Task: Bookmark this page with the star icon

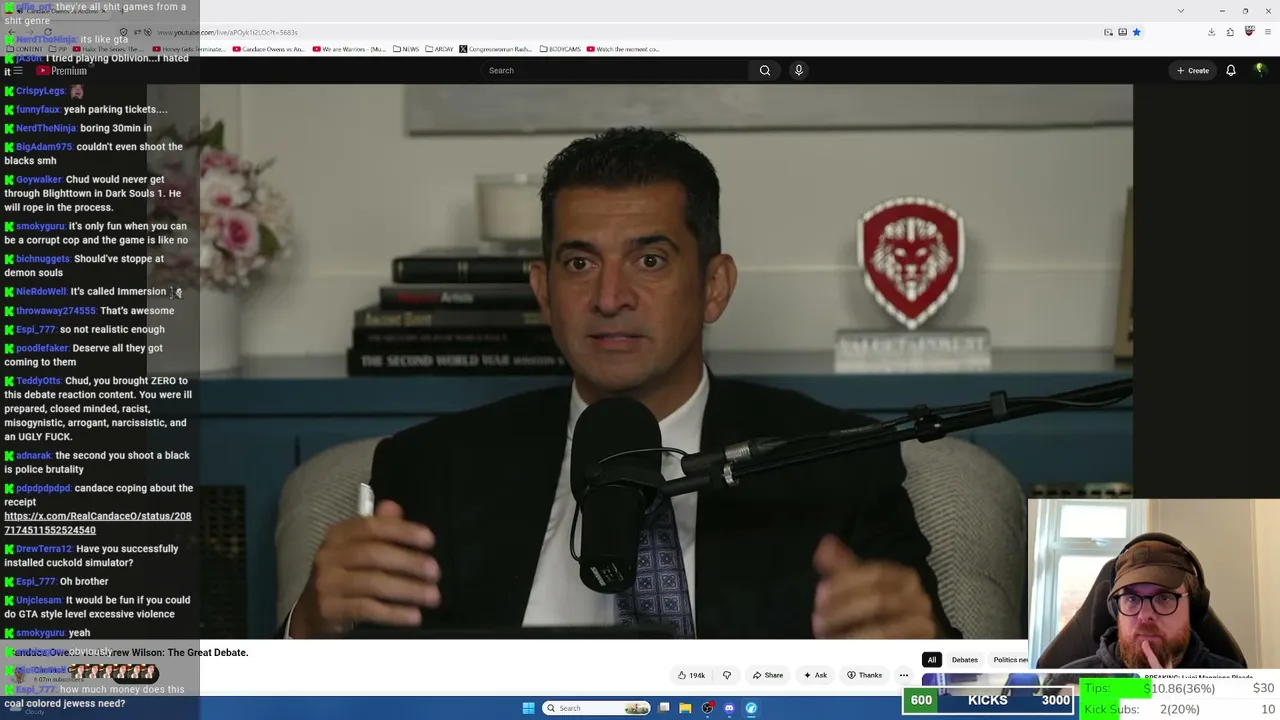Action: point(1136,32)
